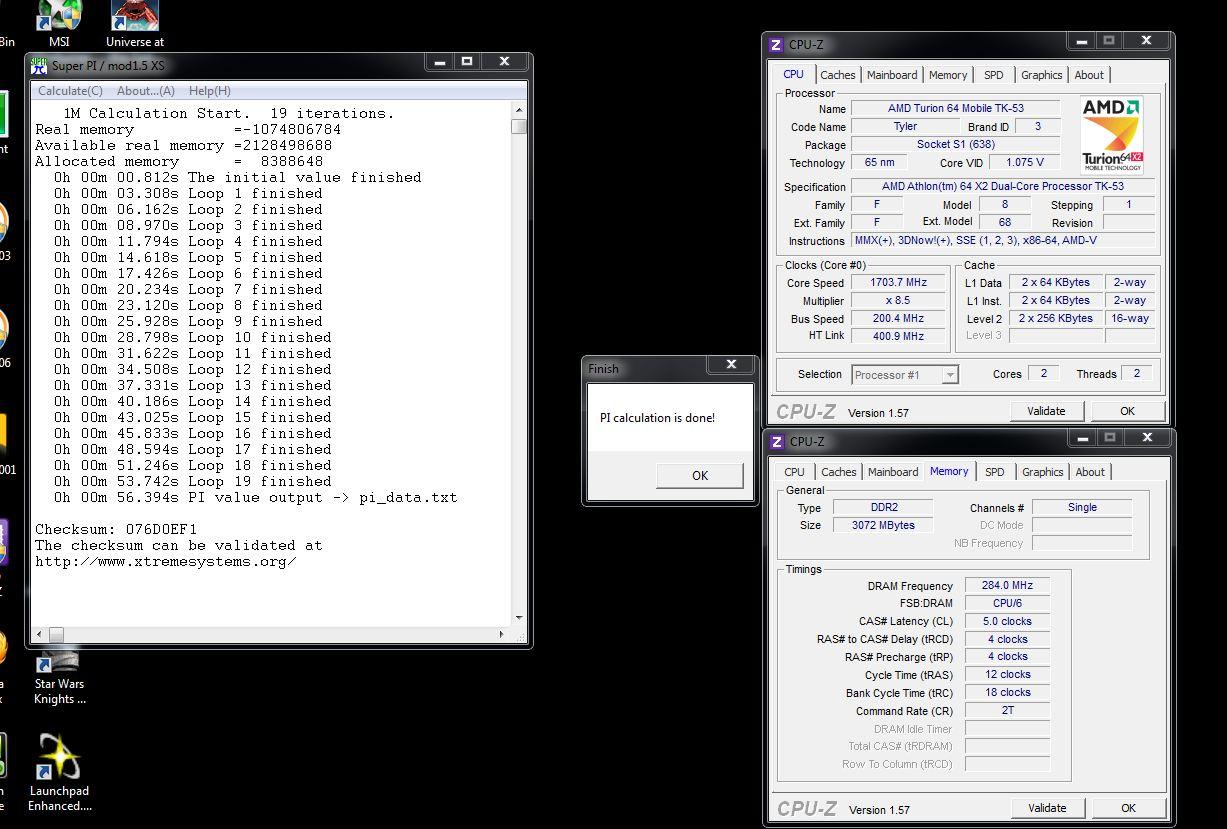Click the AMD Turion 64 X2 logo
Image resolution: width=1227 pixels, height=829 pixels.
pyautogui.click(x=1112, y=135)
